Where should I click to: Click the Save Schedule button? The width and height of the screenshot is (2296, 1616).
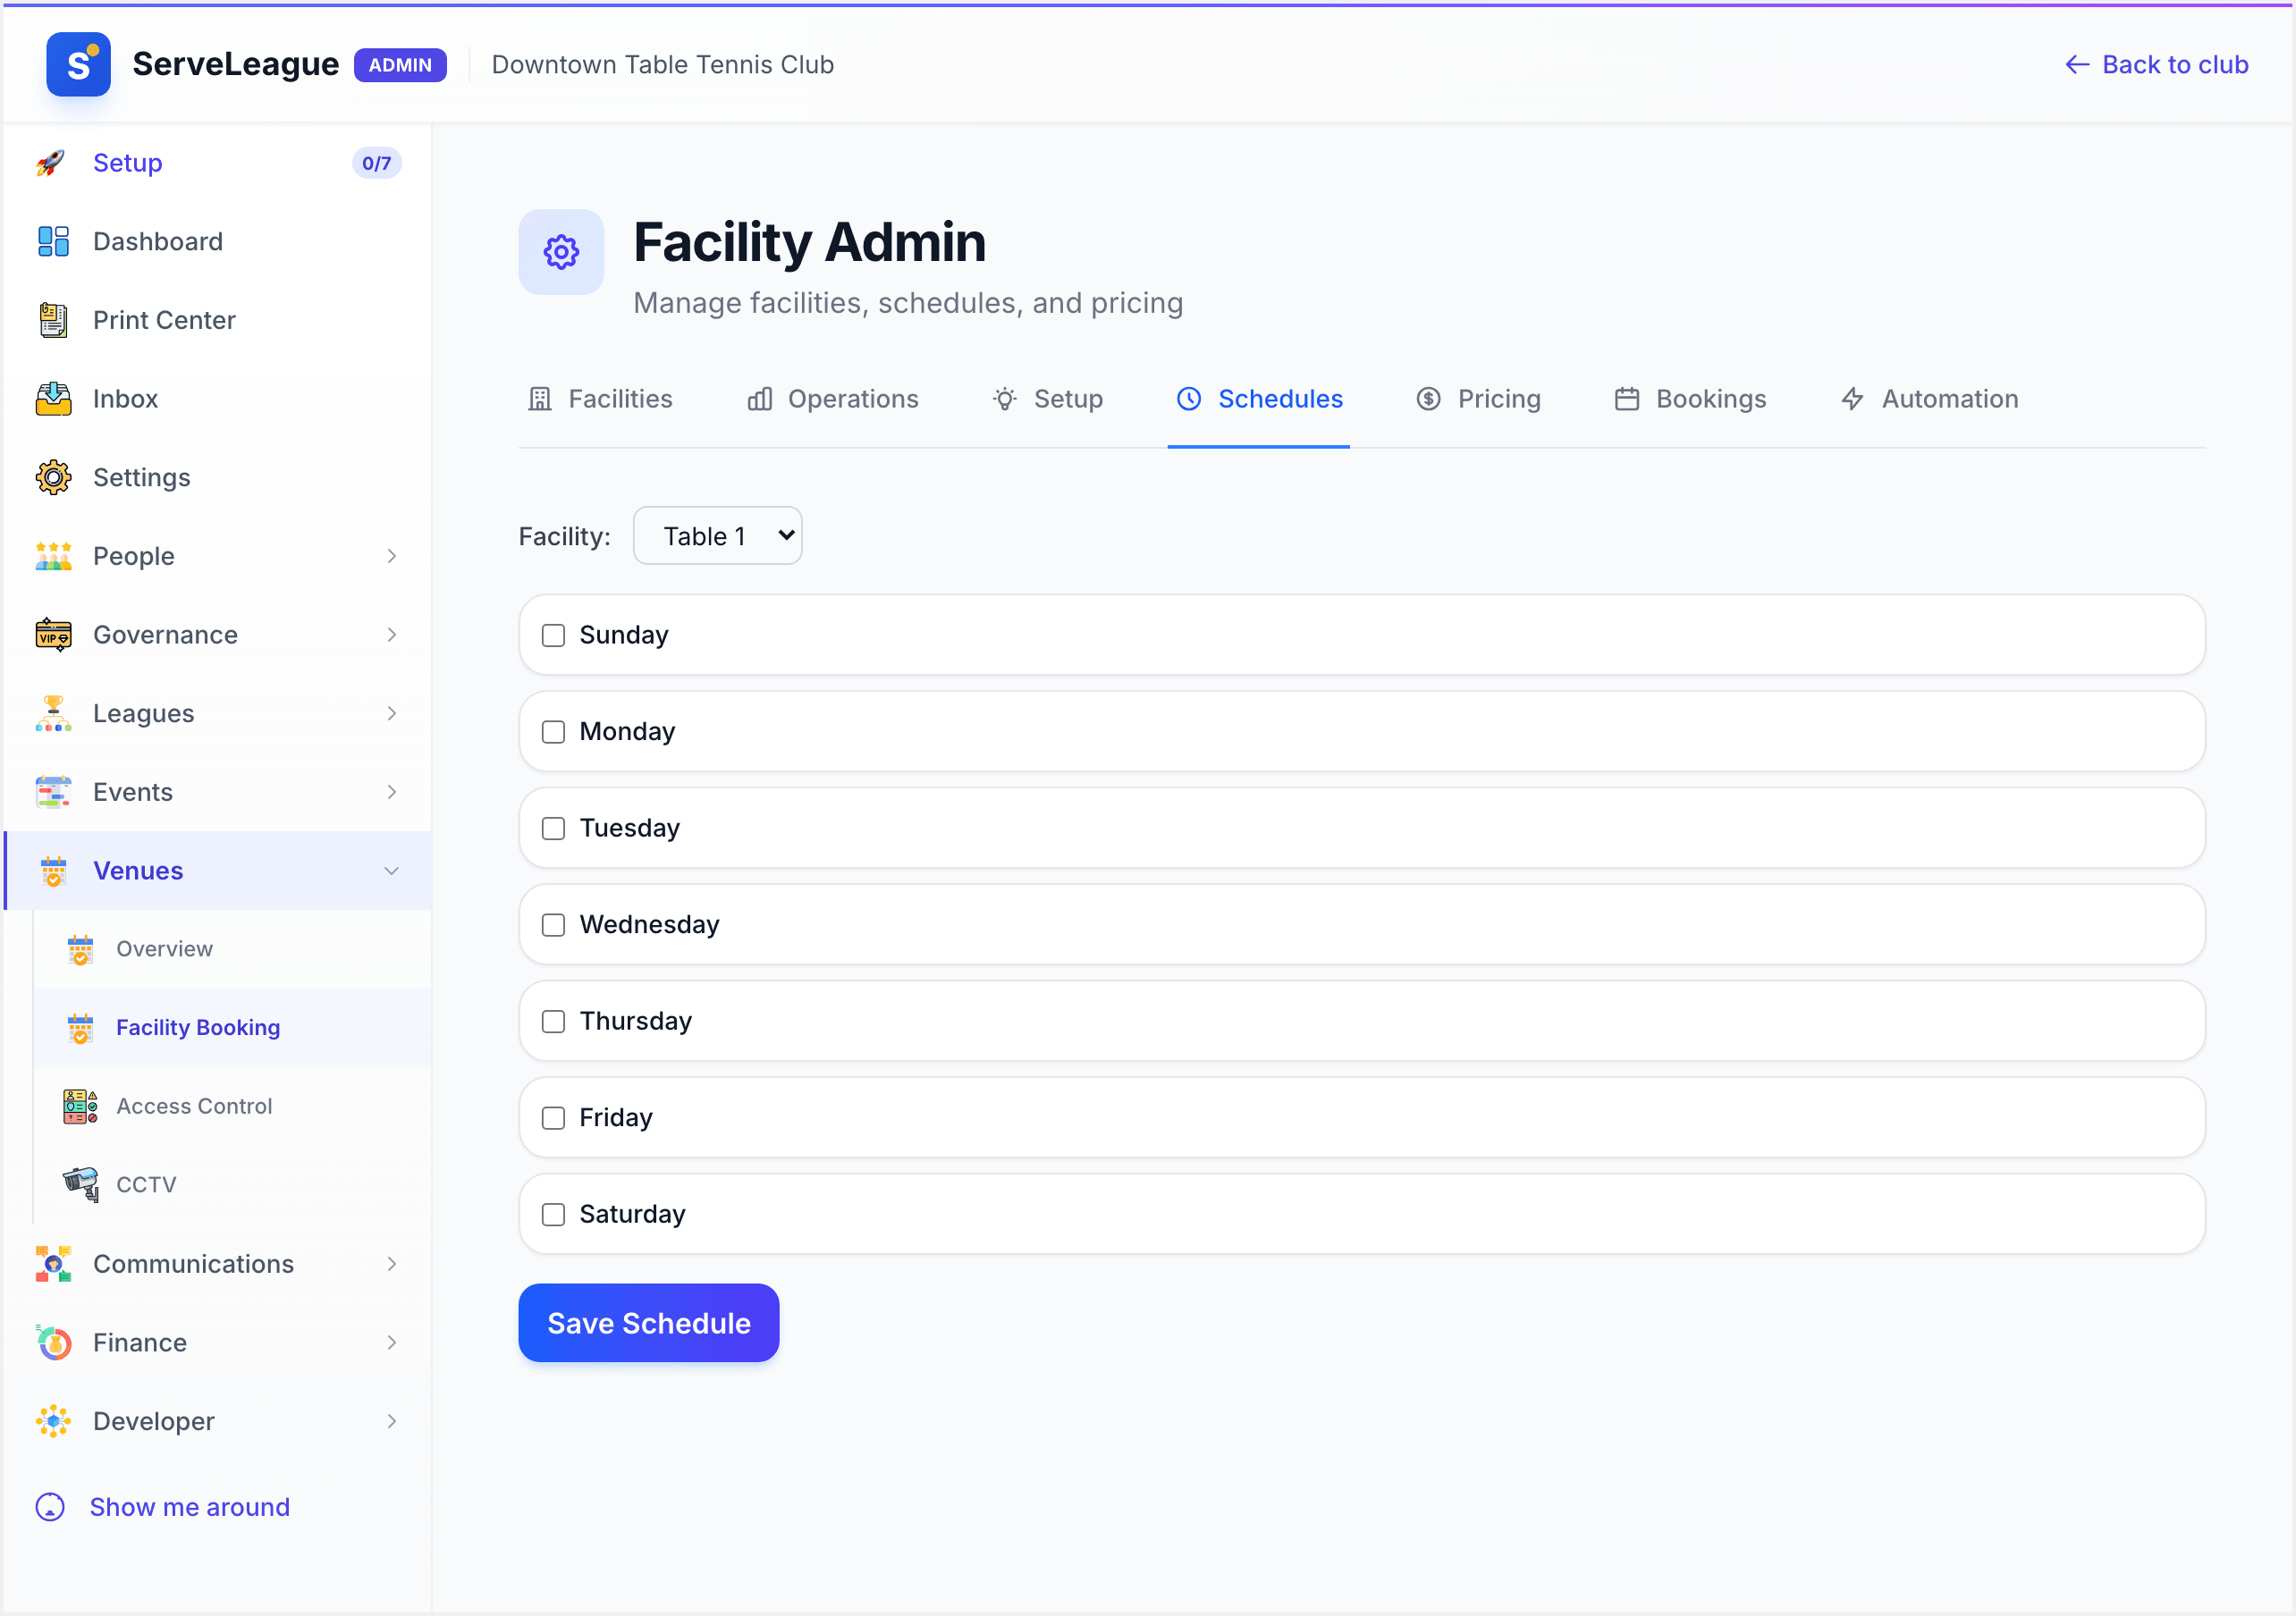(648, 1323)
